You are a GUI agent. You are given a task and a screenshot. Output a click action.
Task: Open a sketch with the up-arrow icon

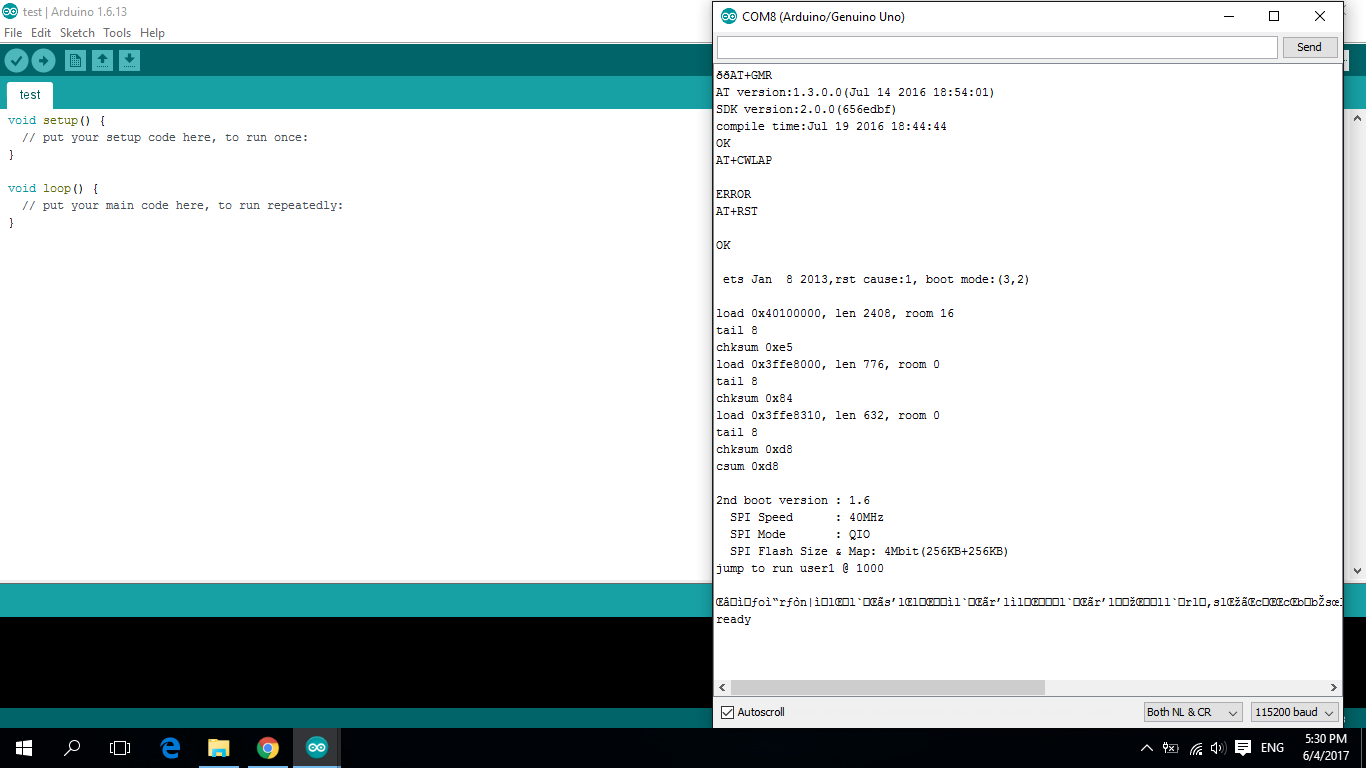102,61
